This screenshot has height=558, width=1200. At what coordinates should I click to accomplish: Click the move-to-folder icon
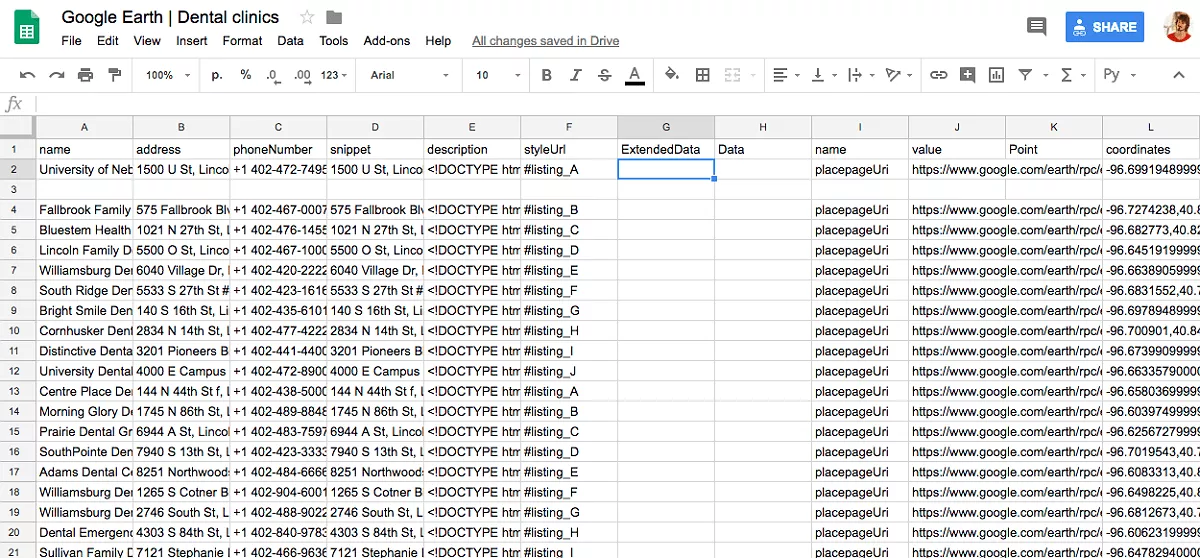pos(334,17)
